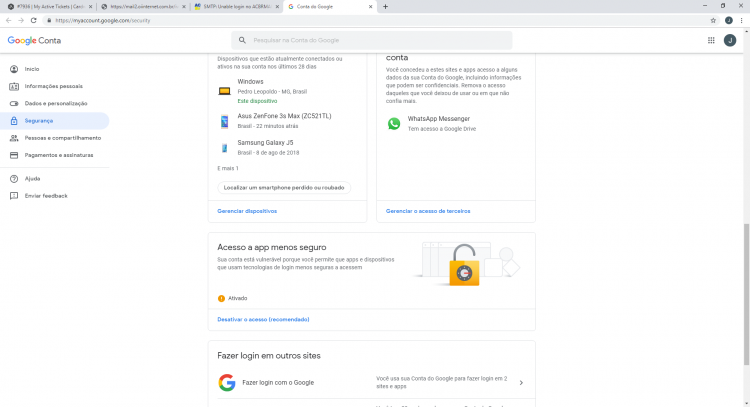The height and width of the screenshot is (407, 750).
Task: Click the Informações pessoais ID card icon
Action: (x=14, y=86)
